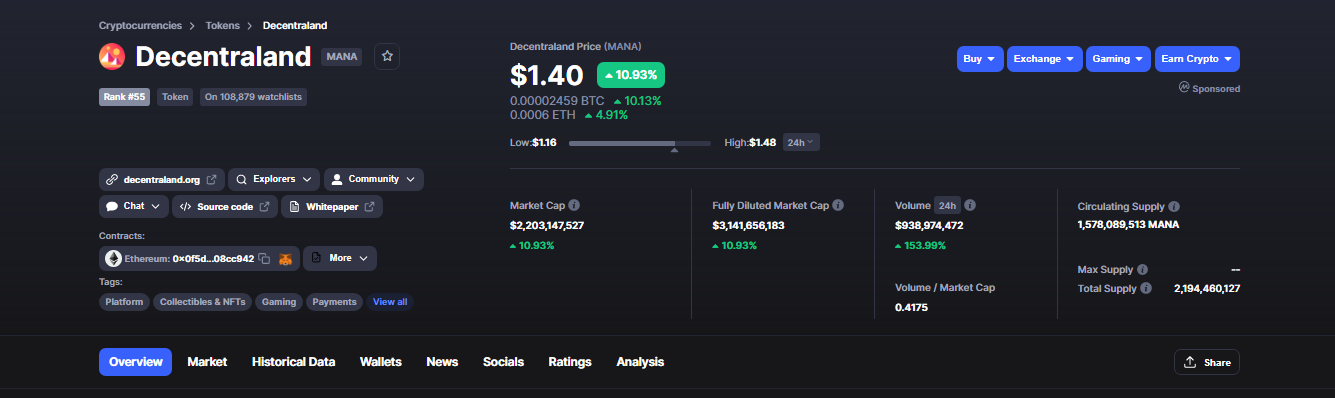Select the Overview tab
1335x398 pixels.
[135, 362]
